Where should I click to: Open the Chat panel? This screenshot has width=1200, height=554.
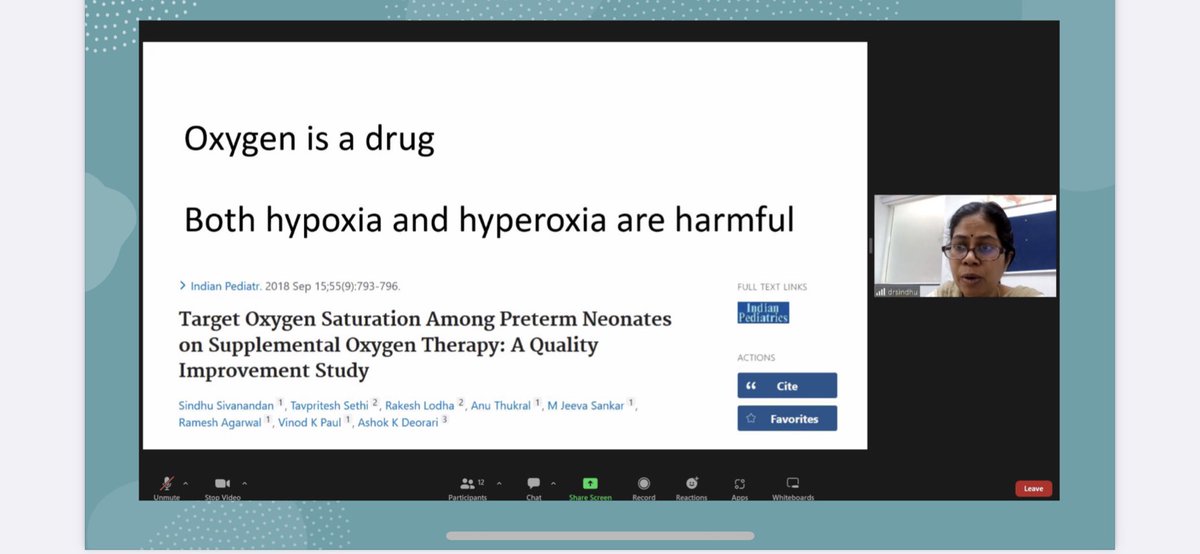(534, 487)
